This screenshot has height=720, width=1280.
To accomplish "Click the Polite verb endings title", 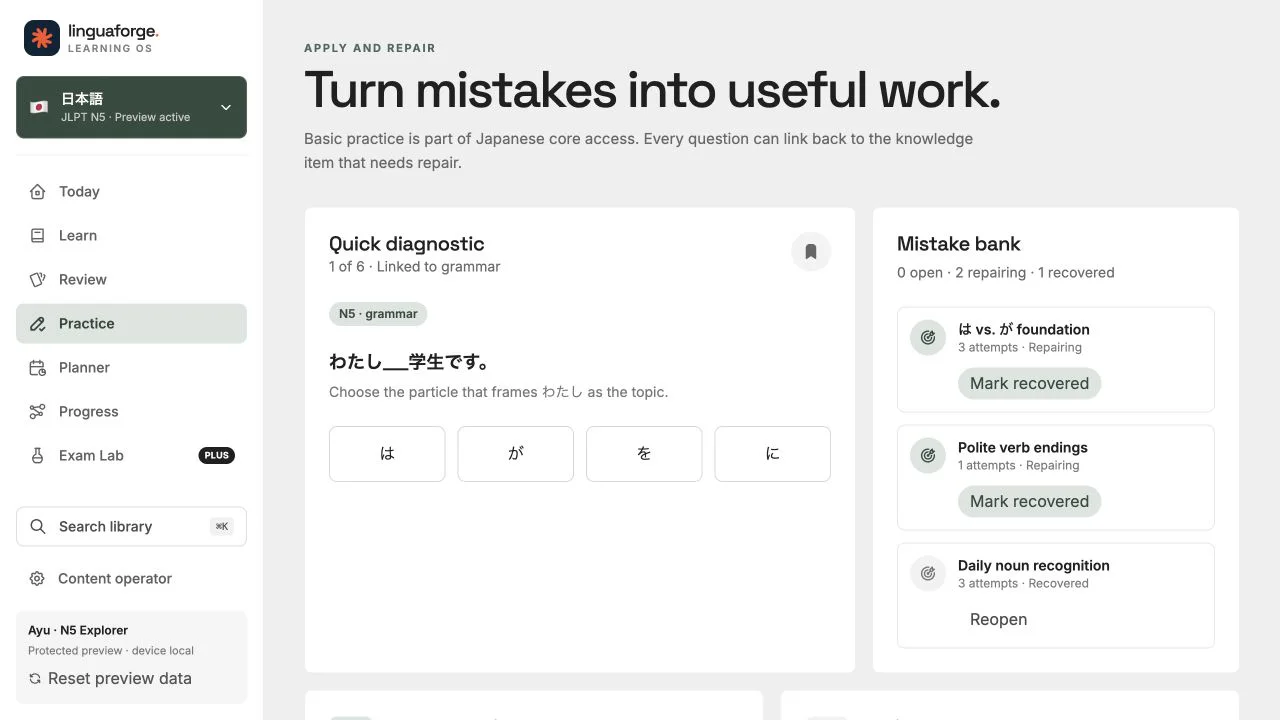I will pos(1023,448).
